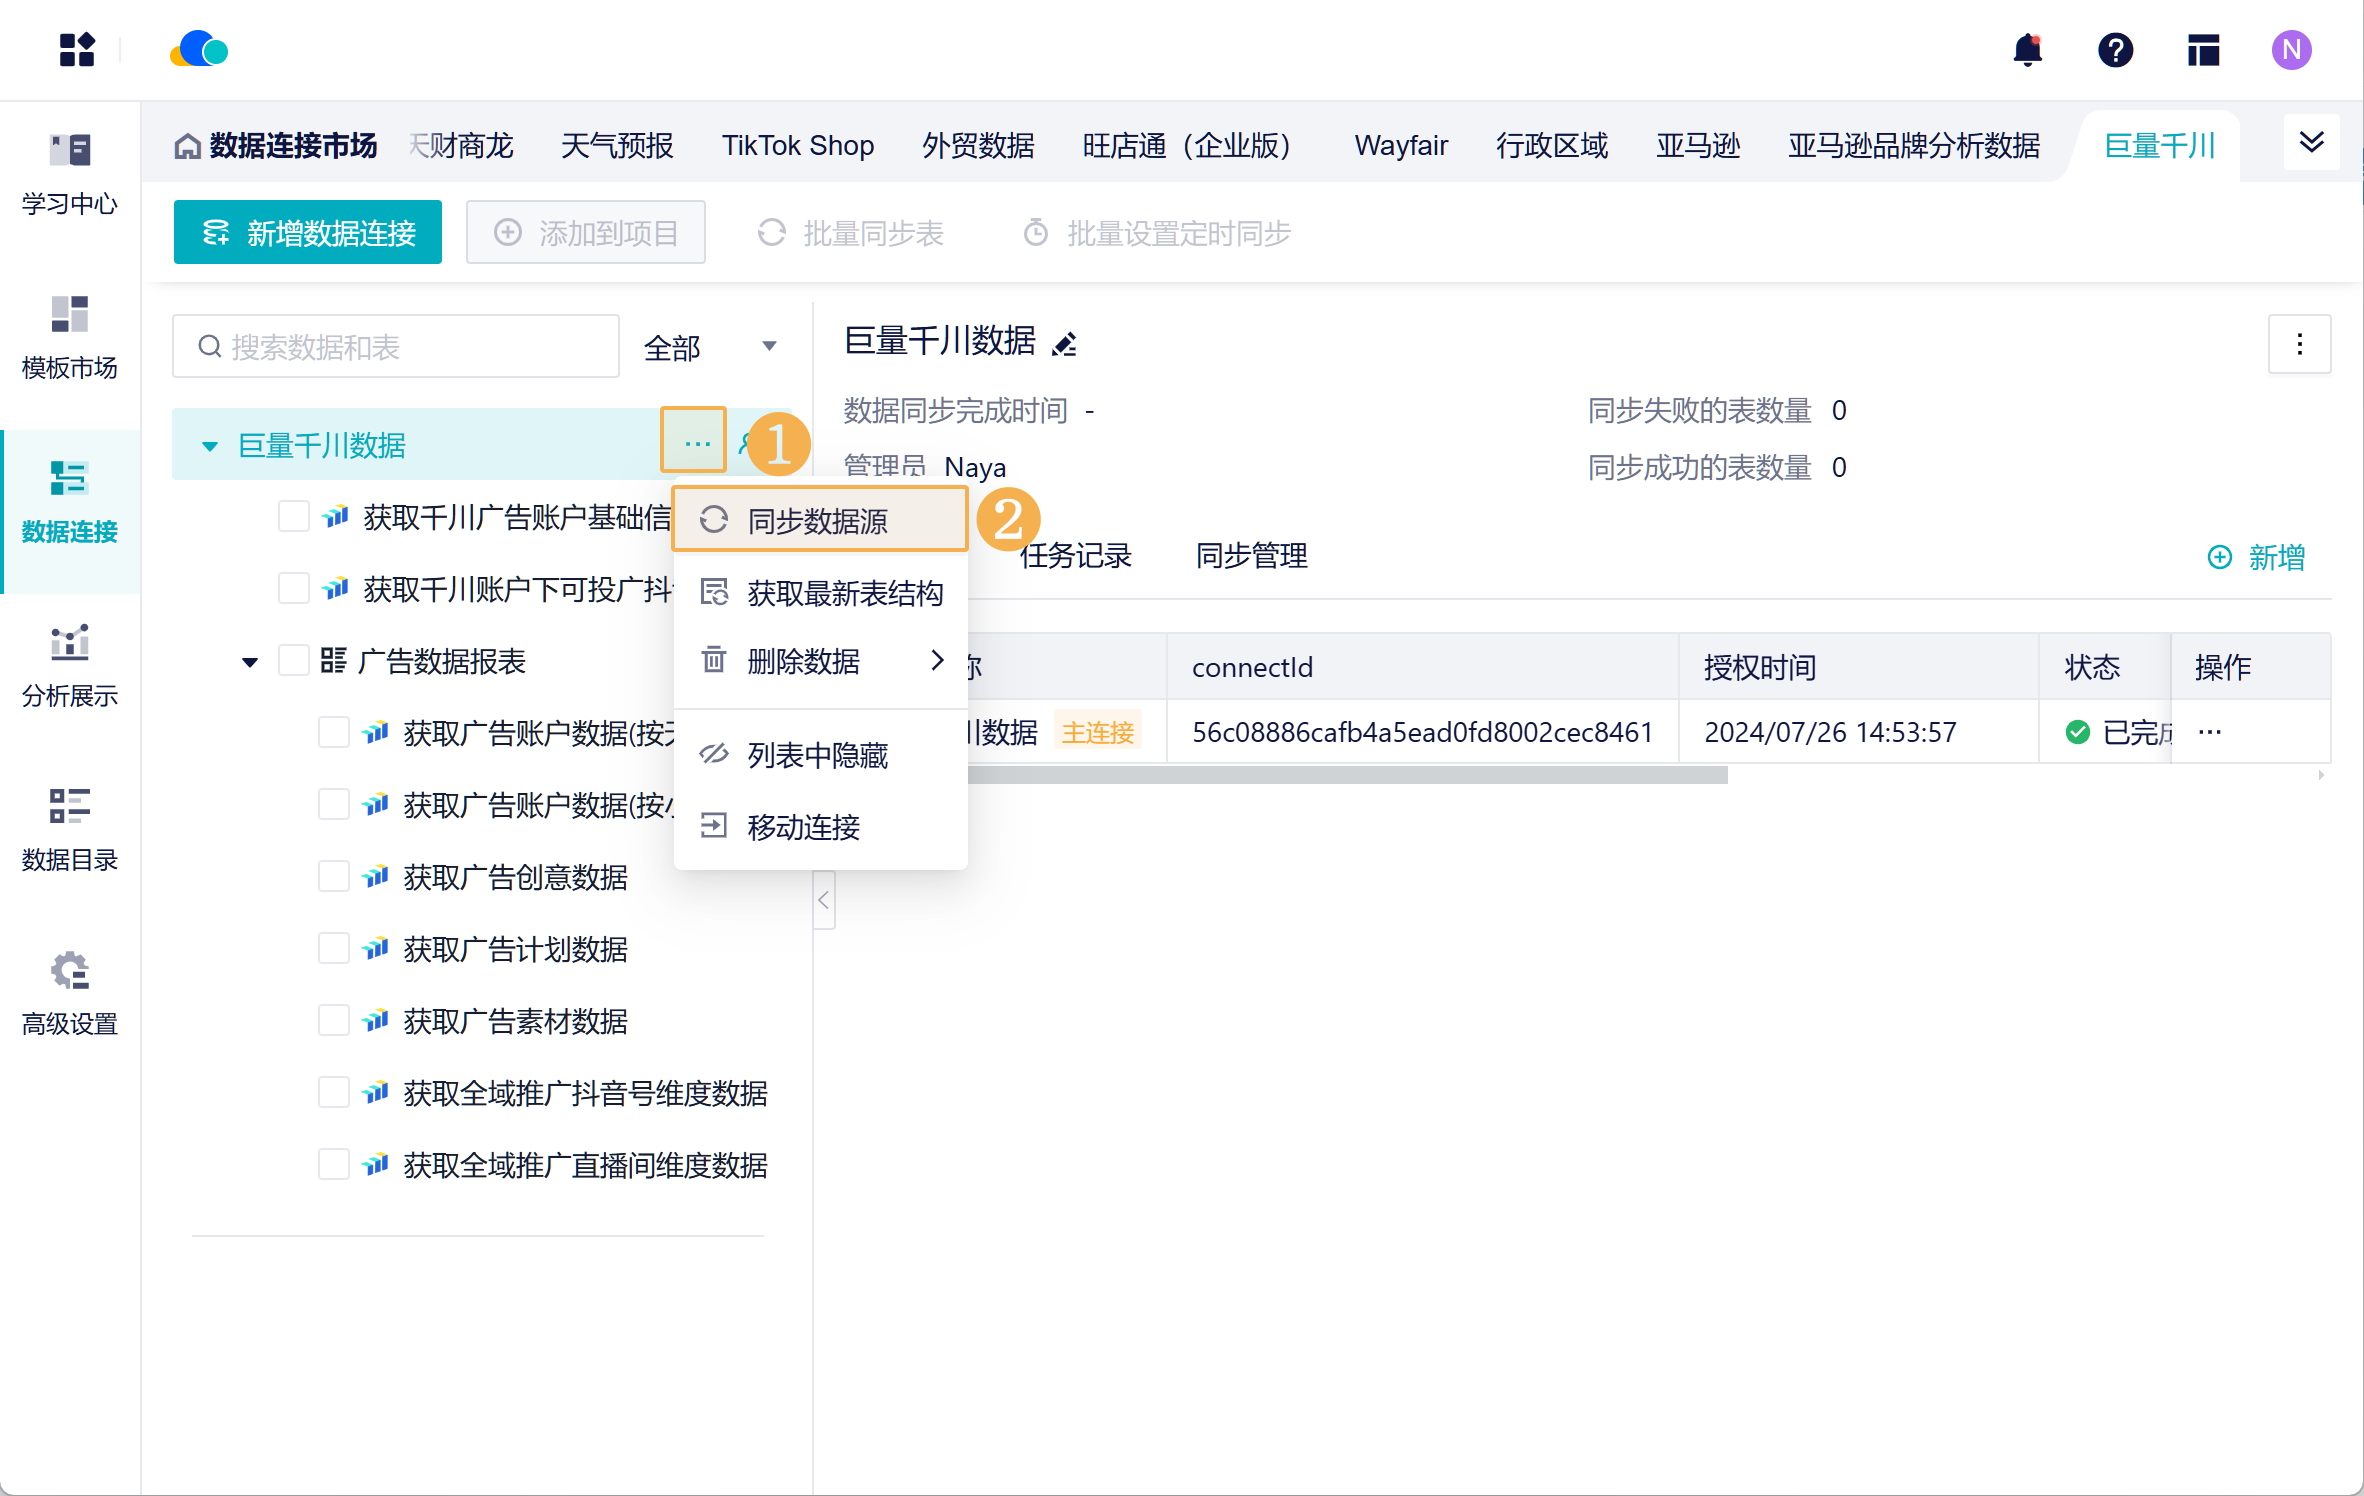Open the 全部 filter dropdown
2364x1496 pixels.
pos(710,347)
